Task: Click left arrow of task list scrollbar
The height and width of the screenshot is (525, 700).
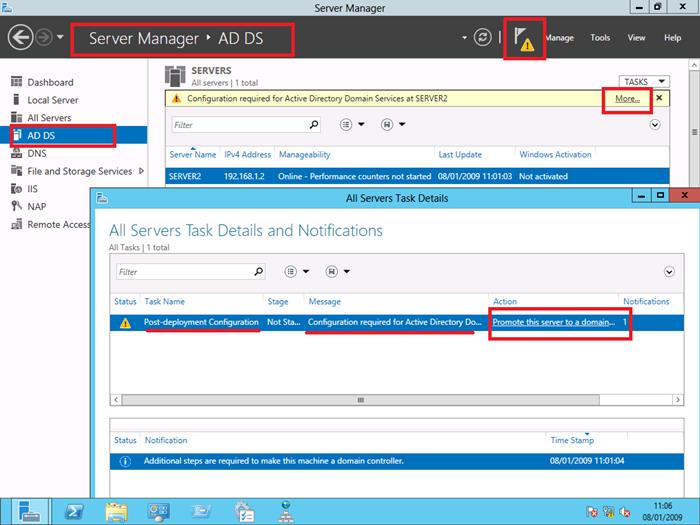Action: click(x=116, y=400)
